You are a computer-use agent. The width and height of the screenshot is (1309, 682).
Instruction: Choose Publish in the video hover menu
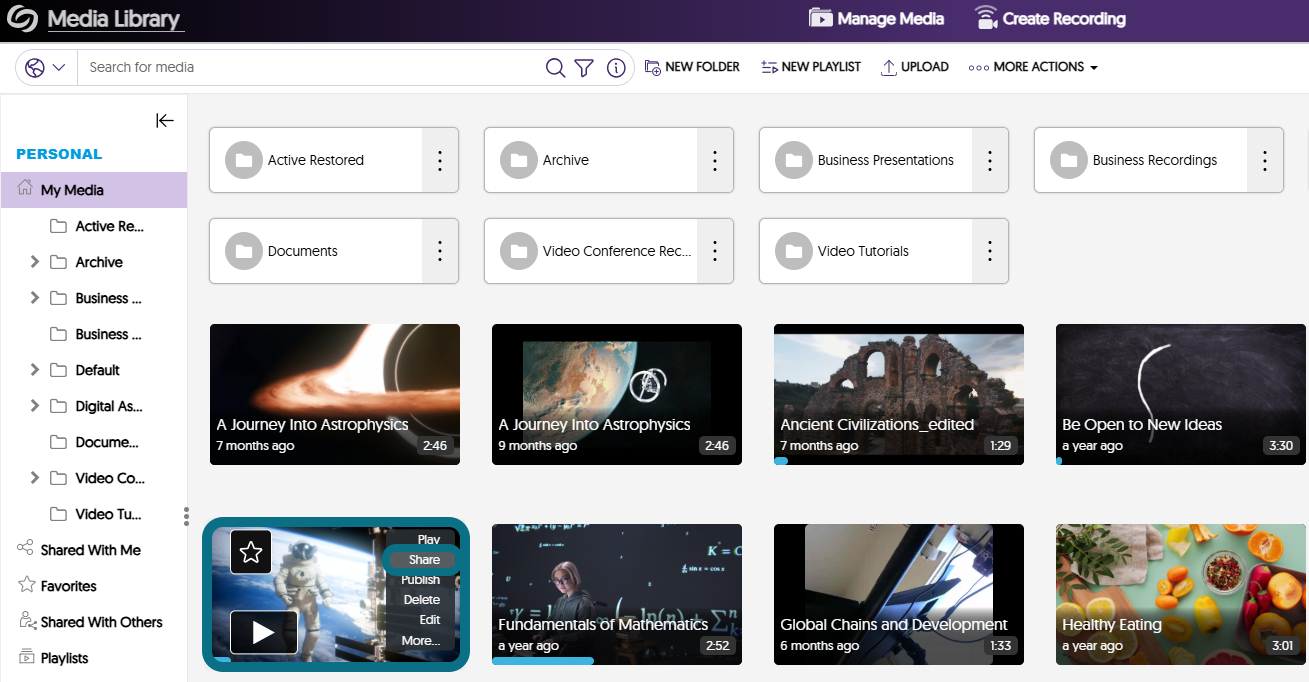[x=421, y=580]
